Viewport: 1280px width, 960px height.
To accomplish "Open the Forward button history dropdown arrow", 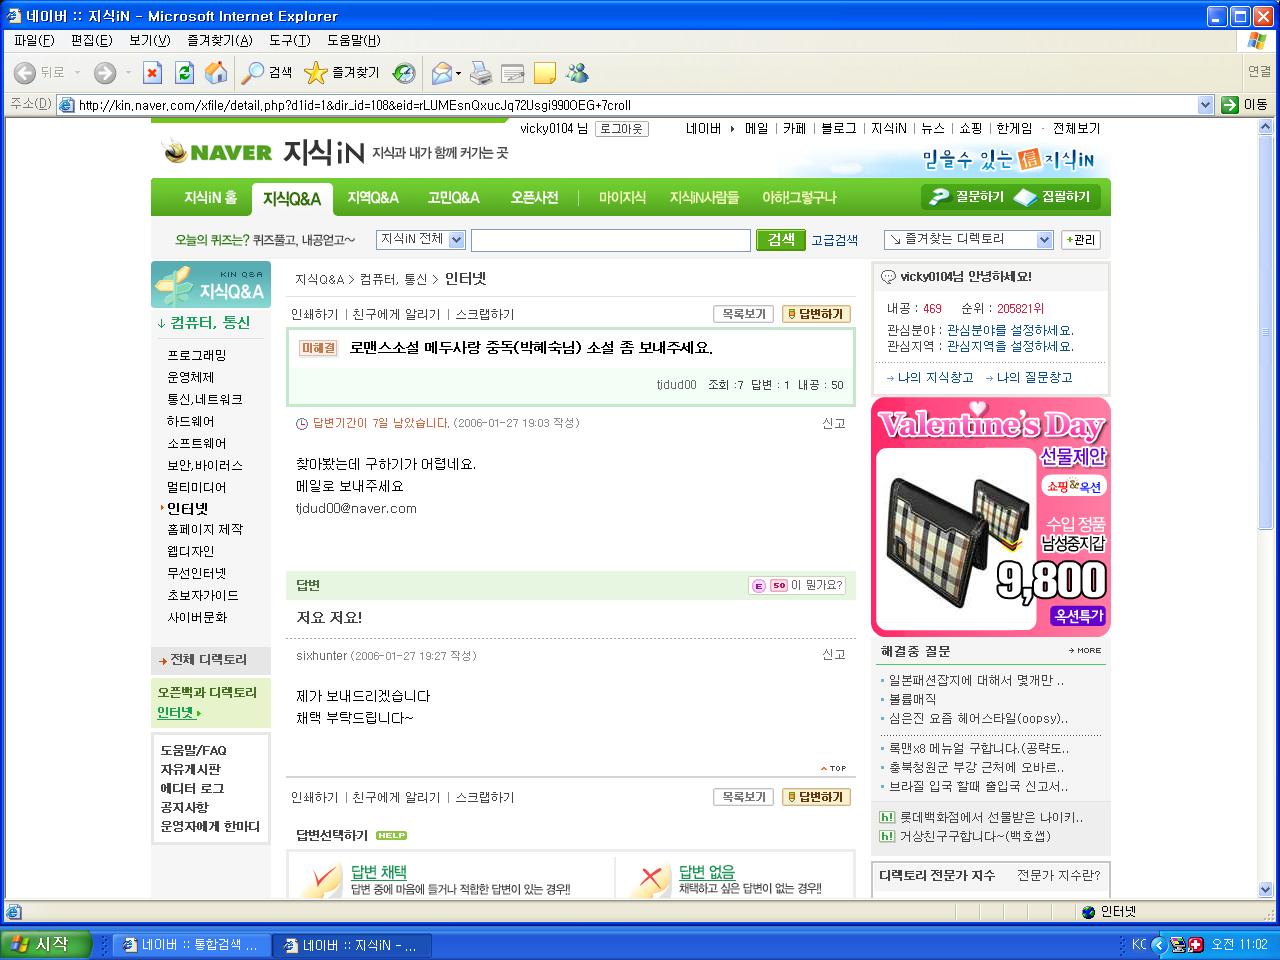I will click(x=128, y=73).
